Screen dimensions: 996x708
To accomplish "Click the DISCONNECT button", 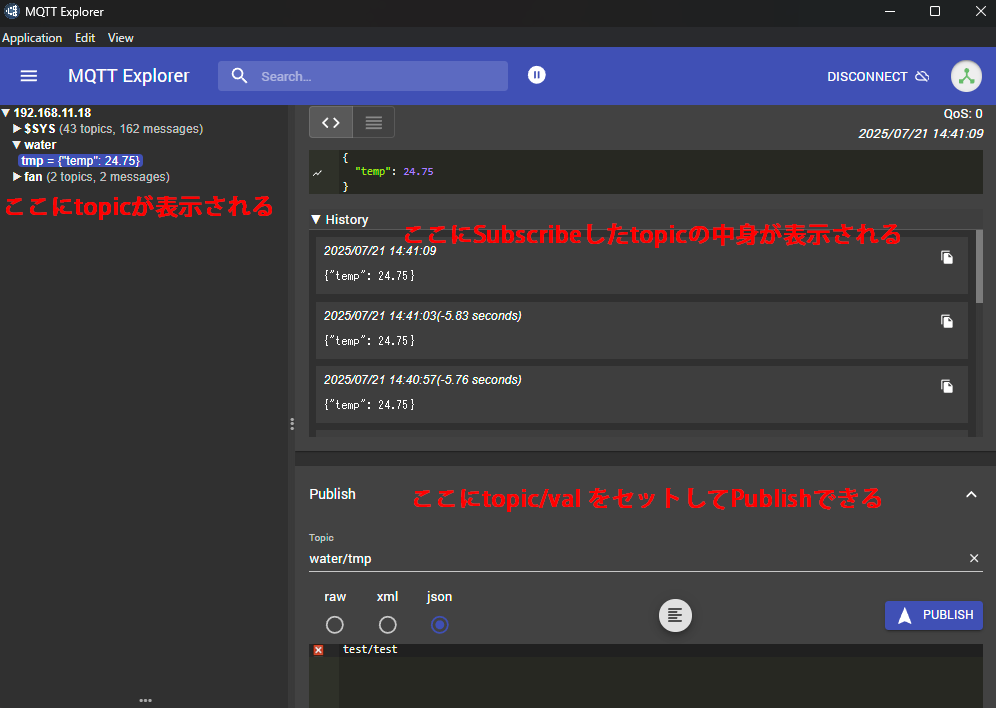I will click(x=878, y=76).
